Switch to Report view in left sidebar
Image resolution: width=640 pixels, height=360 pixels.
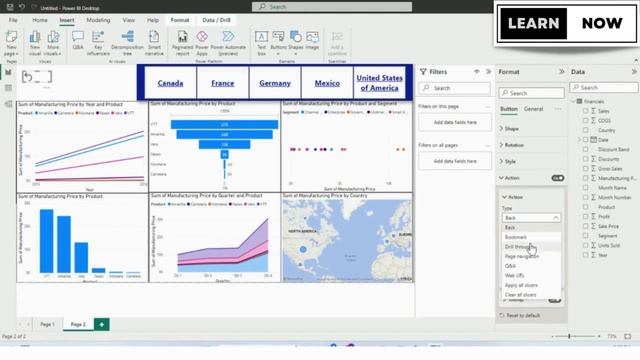tap(8, 72)
